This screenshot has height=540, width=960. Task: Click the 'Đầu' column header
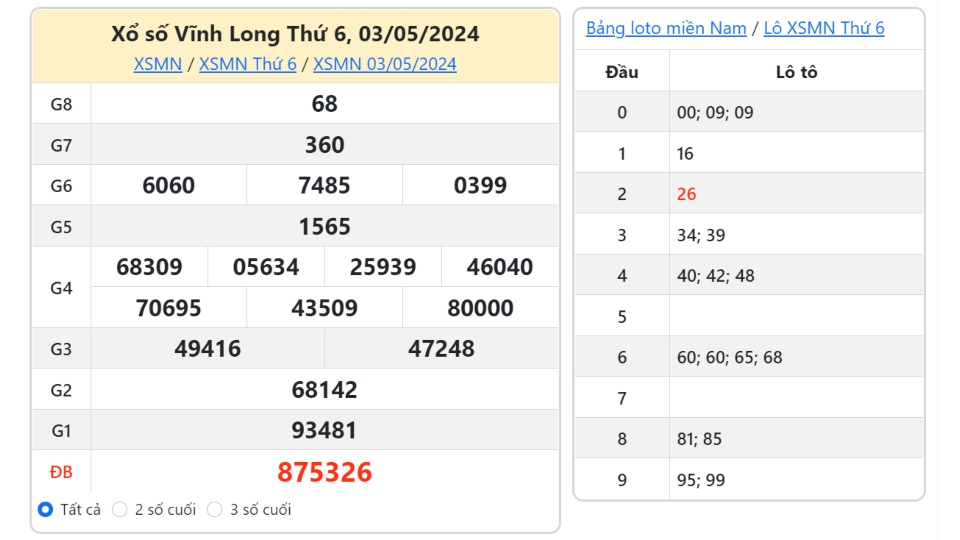click(x=622, y=72)
